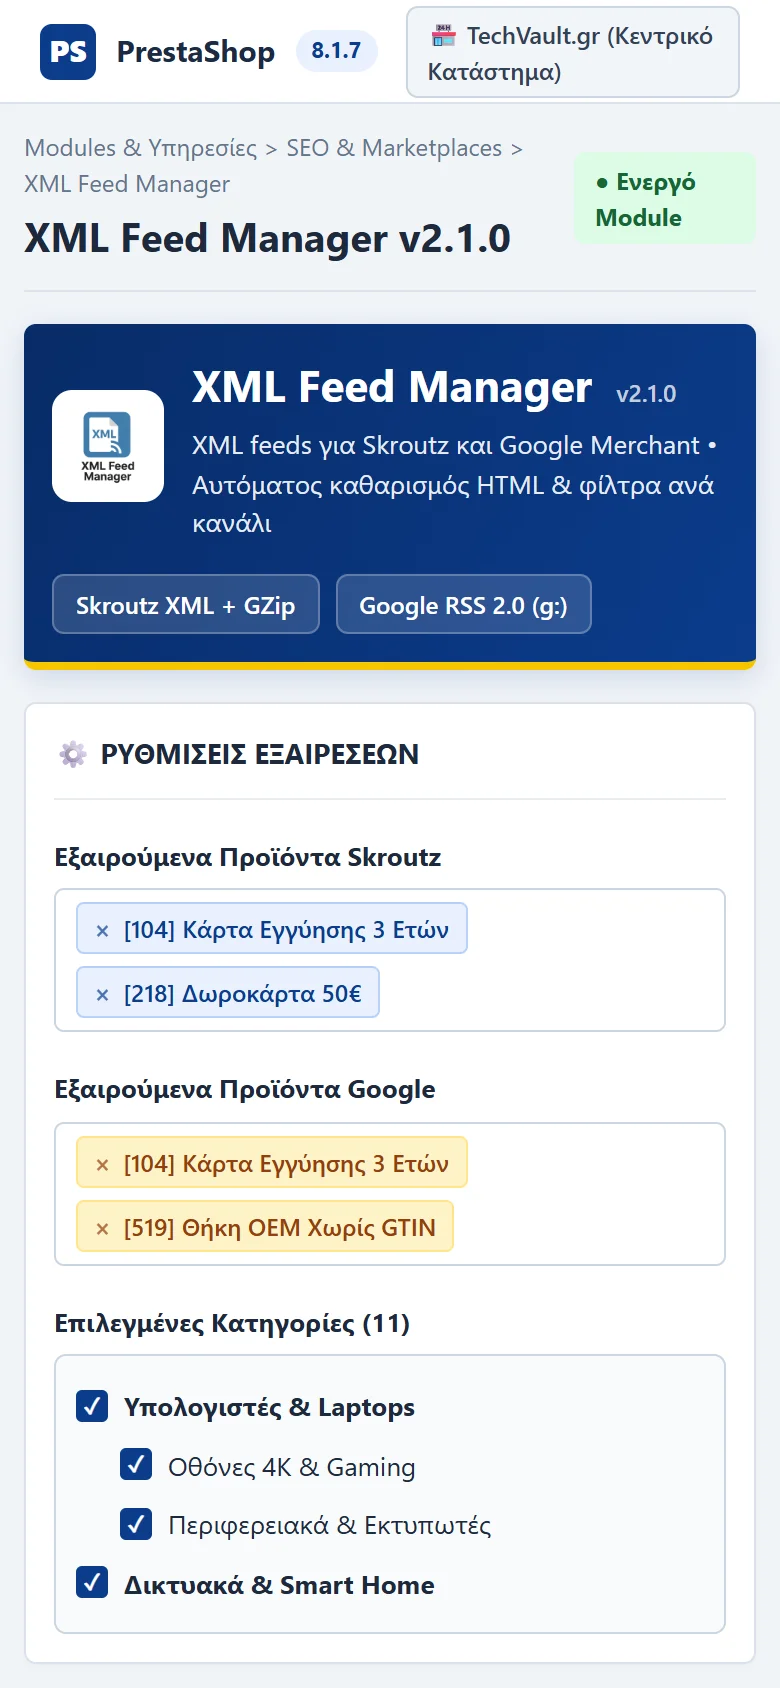The width and height of the screenshot is (780, 1688).
Task: Click the Εξαιρούμενα Προϊόντα Google label
Action: (x=245, y=1089)
